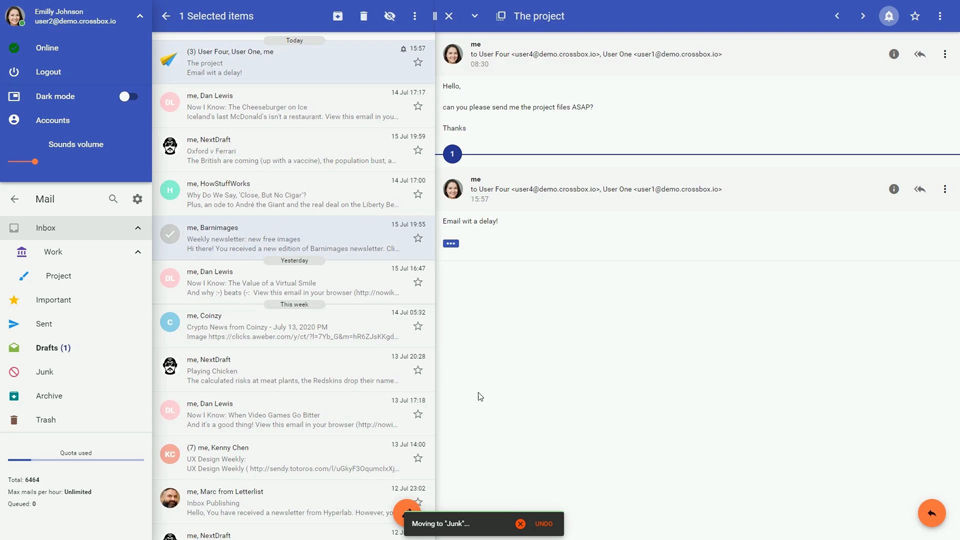Expand the quoted text ellipsis button

pos(451,243)
